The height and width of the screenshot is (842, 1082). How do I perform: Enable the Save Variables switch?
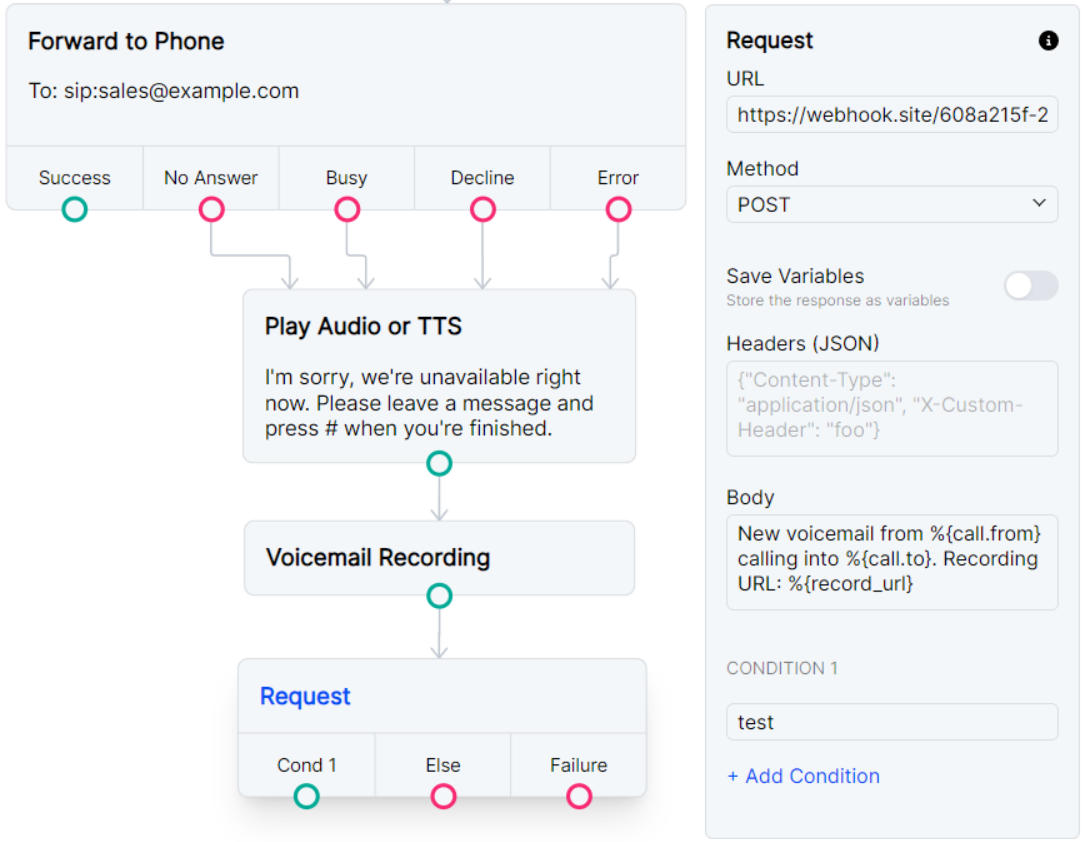[x=1031, y=286]
